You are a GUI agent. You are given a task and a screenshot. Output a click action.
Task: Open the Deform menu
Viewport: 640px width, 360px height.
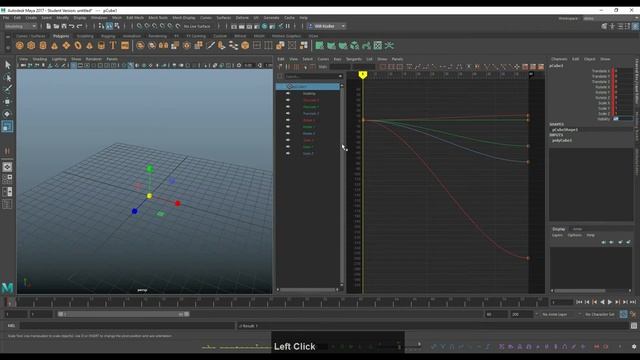[x=242, y=18]
